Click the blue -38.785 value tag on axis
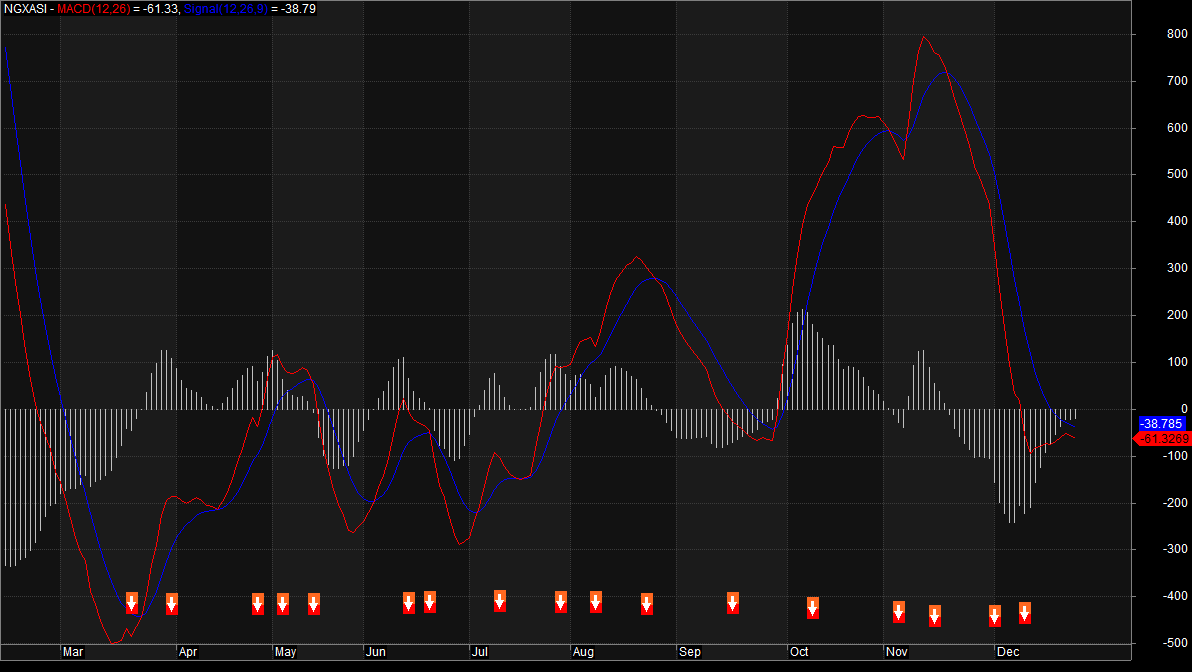Viewport: 1192px width, 672px height. pos(1162,423)
